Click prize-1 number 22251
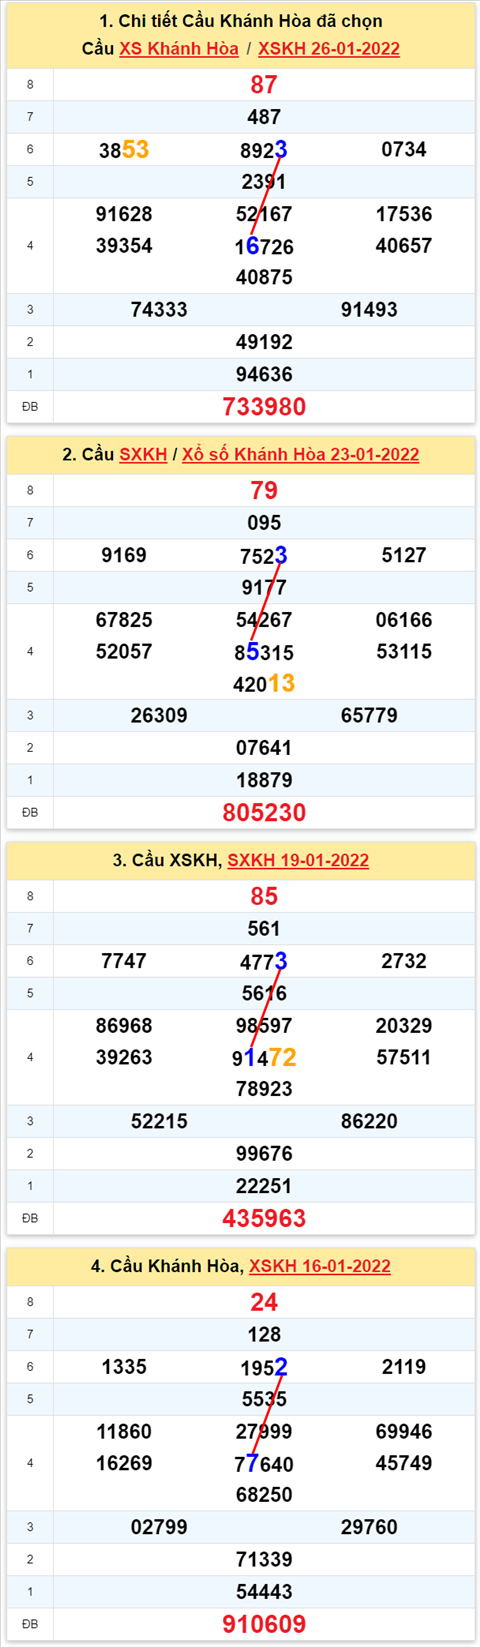The width and height of the screenshot is (480, 1647). [x=264, y=1186]
